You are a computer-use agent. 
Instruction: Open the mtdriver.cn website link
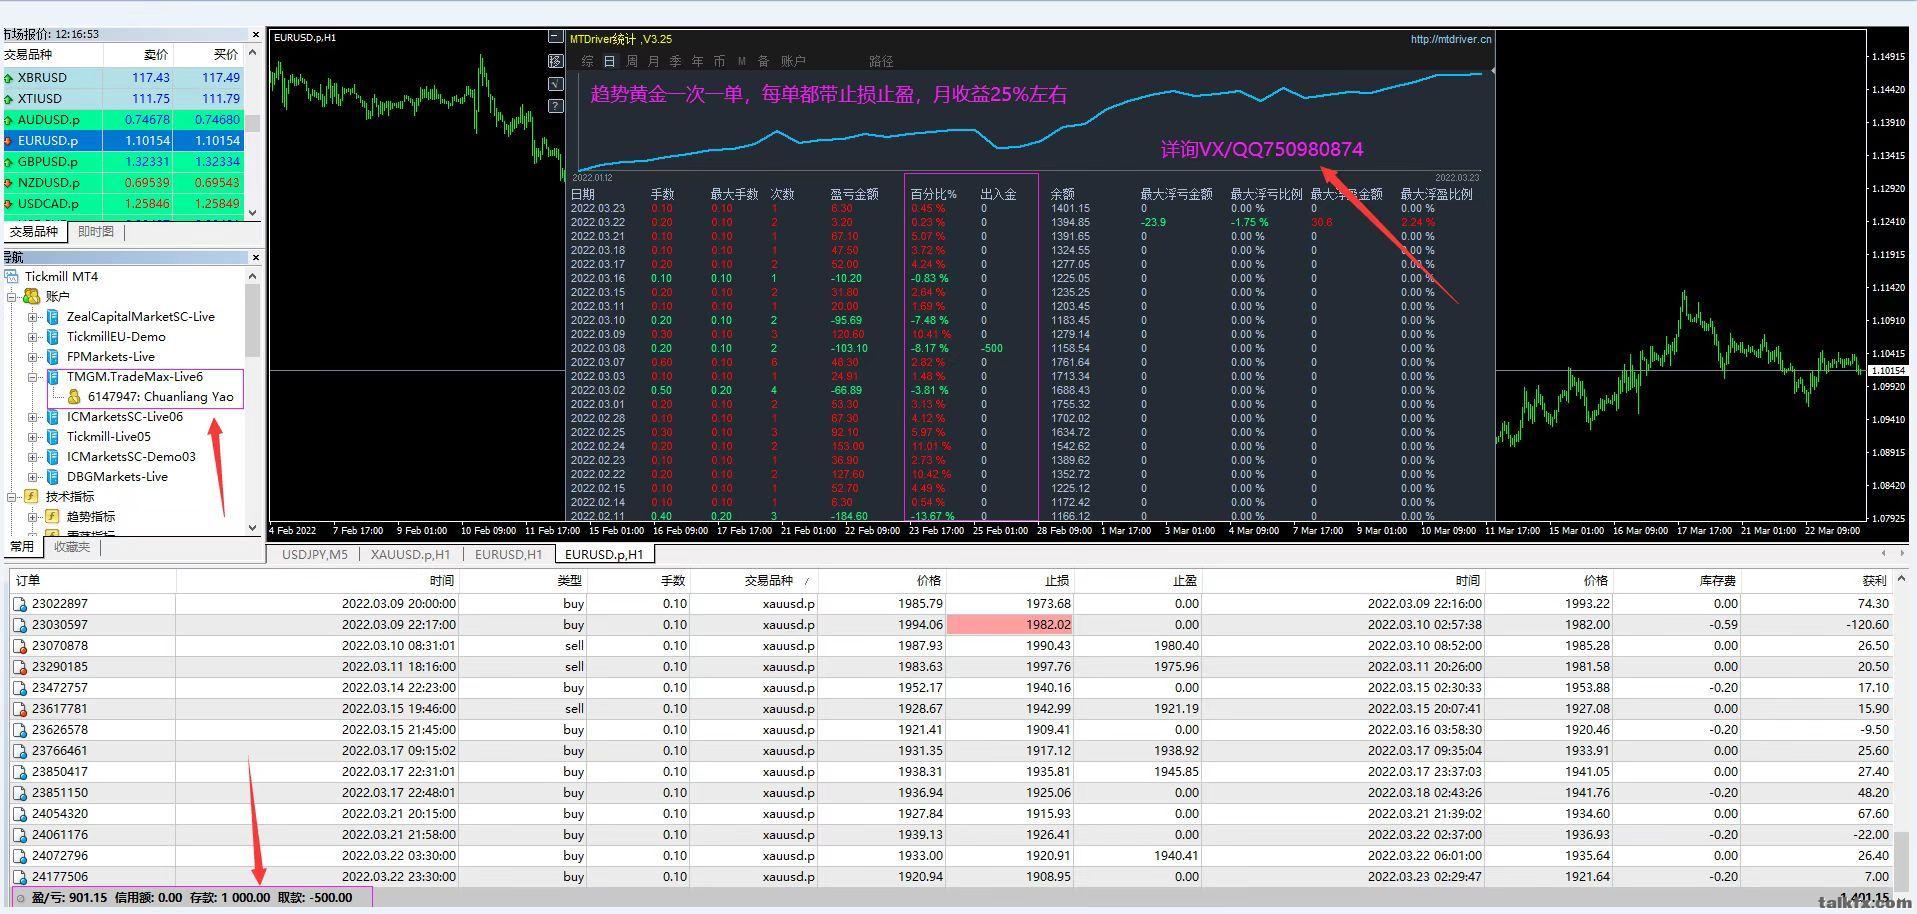(x=1450, y=39)
